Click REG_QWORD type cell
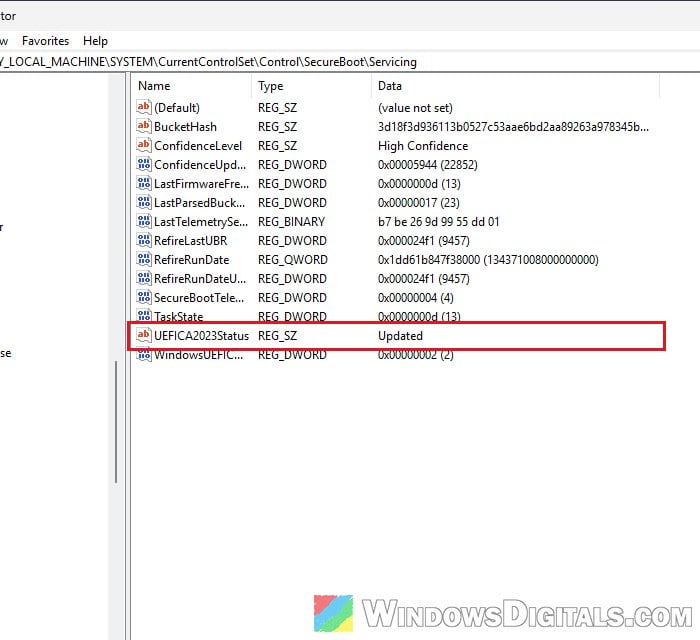This screenshot has height=640, width=700. pyautogui.click(x=292, y=260)
